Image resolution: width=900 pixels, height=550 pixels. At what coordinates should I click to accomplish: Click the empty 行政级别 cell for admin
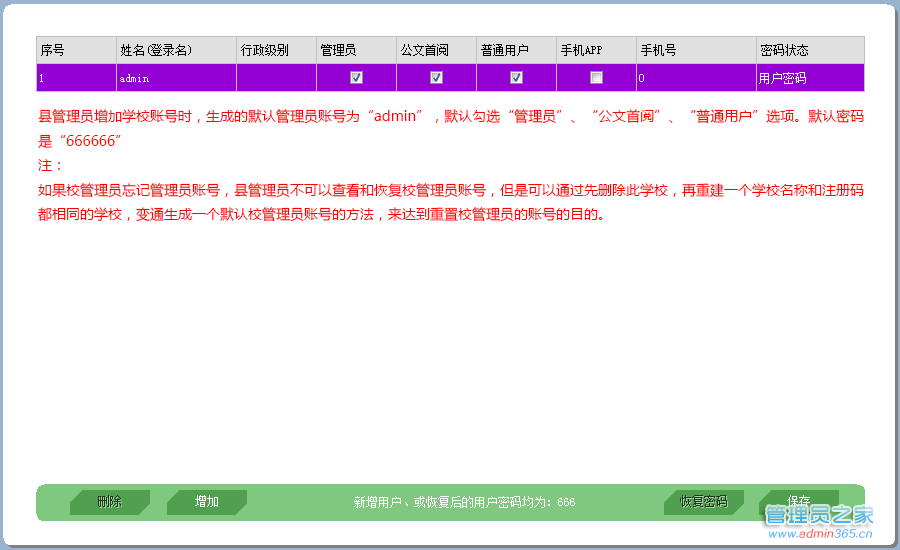tap(276, 78)
